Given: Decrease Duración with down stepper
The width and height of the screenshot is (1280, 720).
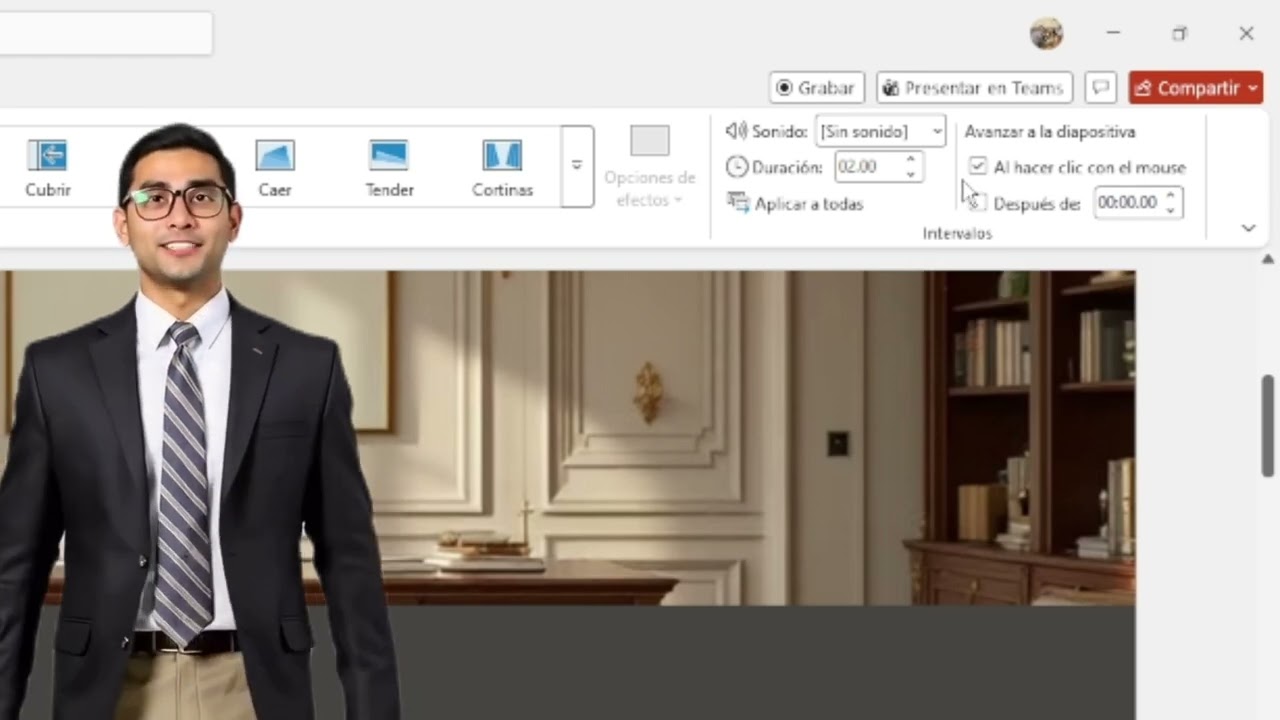Looking at the screenshot, I should (910, 175).
